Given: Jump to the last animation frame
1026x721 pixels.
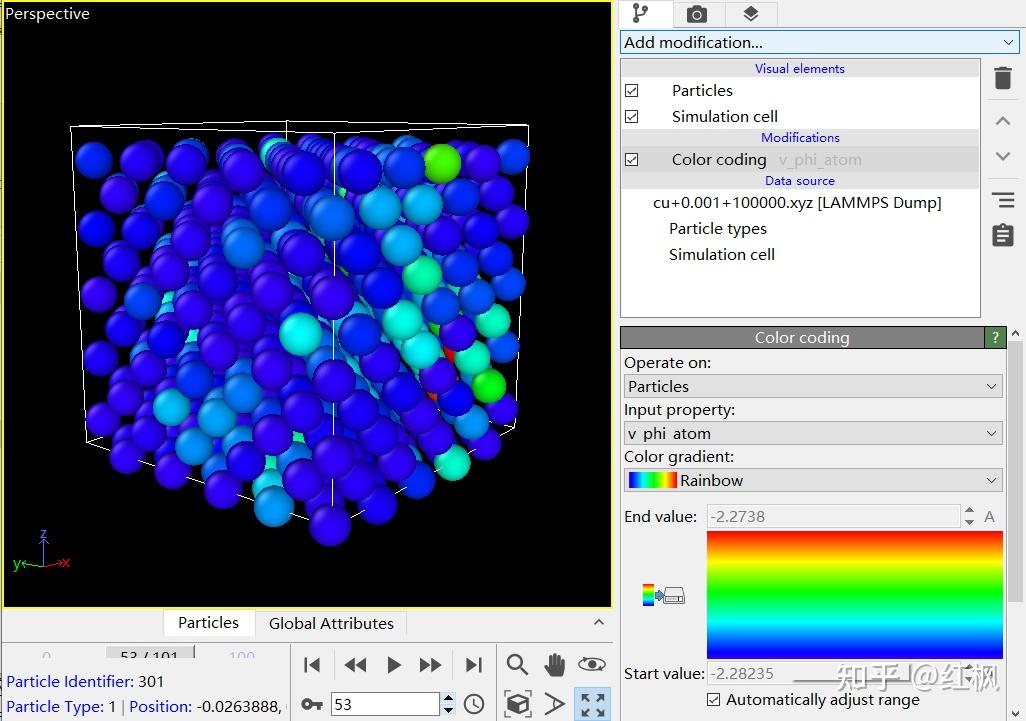Looking at the screenshot, I should pos(474,665).
